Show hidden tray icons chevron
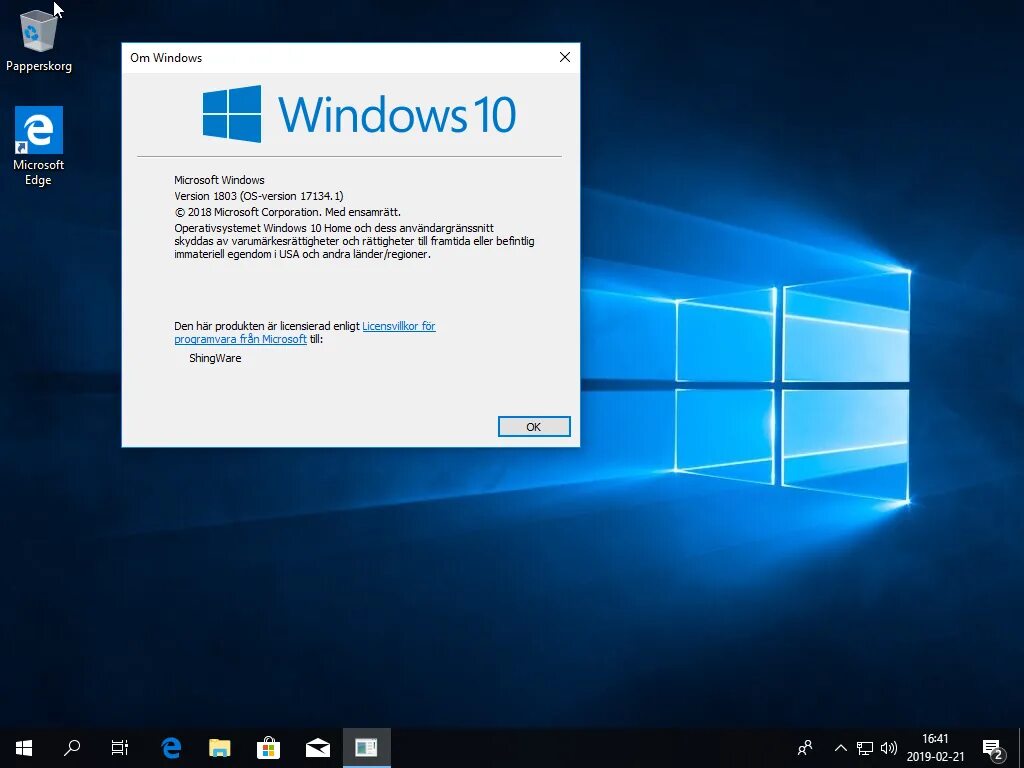Screen dimensions: 1024x768 (x=840, y=748)
